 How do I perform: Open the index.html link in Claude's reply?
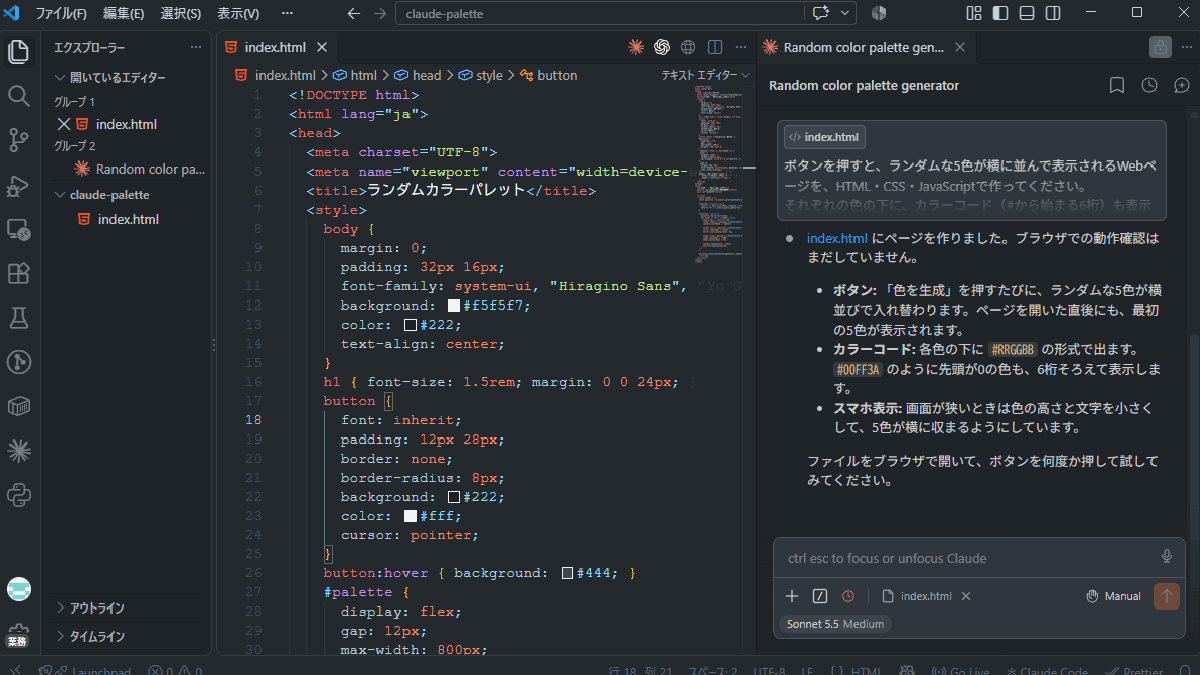pos(837,238)
